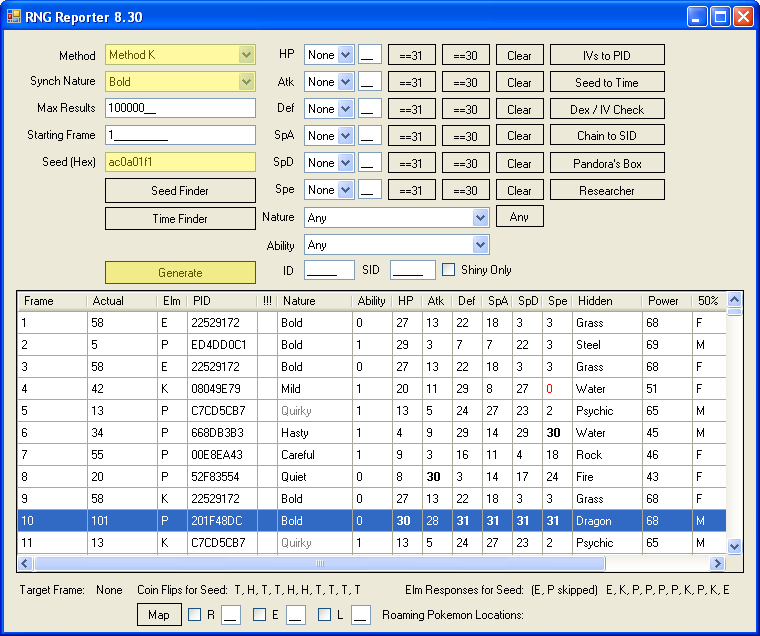Tick the R roaming Pokemon checkbox
The height and width of the screenshot is (636, 760).
tap(195, 615)
